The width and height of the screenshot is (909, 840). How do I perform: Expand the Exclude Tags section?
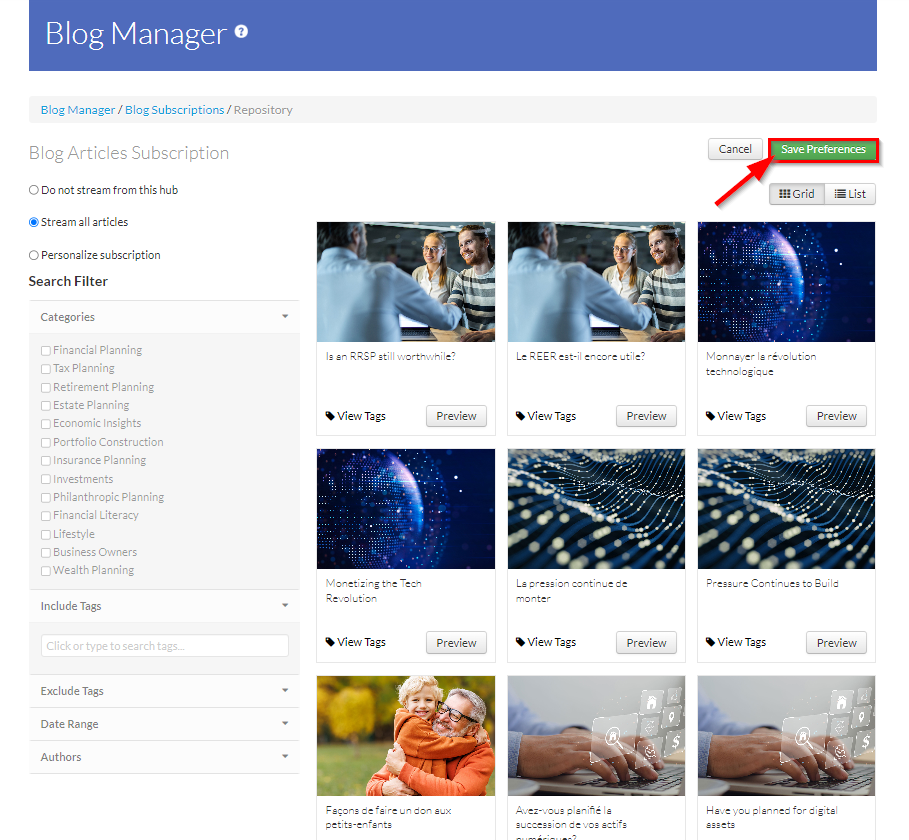[x=164, y=691]
